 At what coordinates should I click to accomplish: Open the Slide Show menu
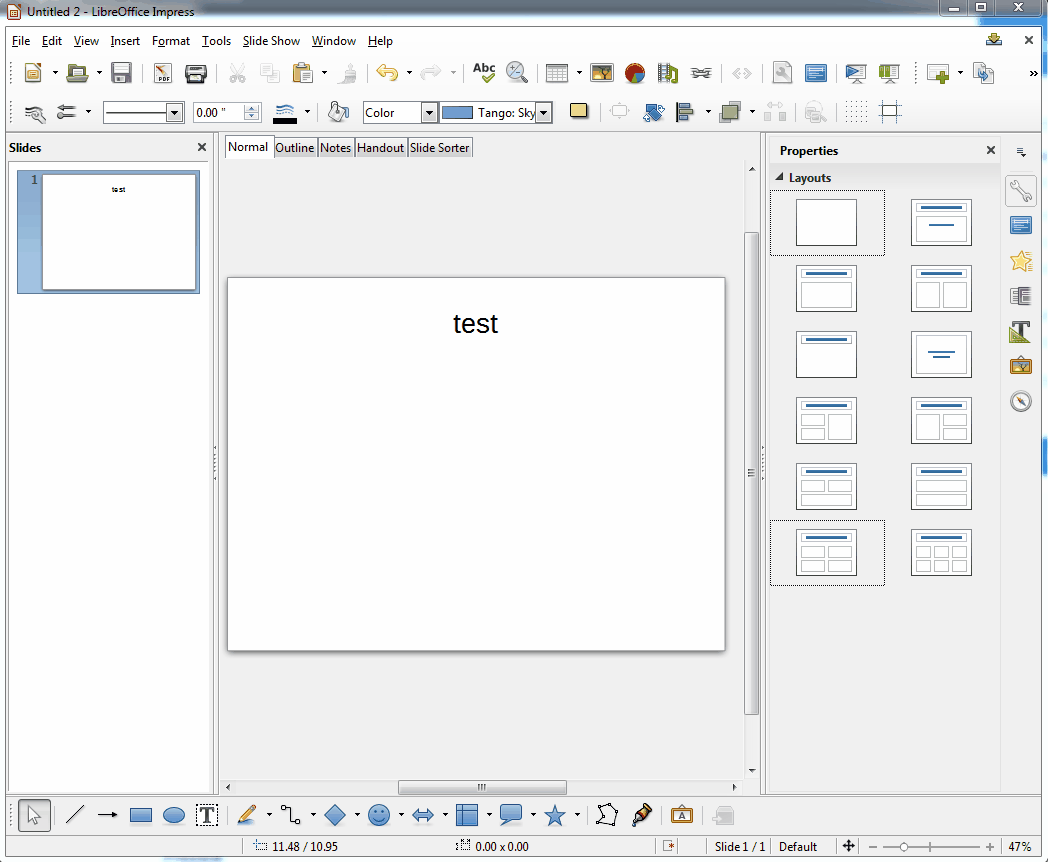point(271,41)
